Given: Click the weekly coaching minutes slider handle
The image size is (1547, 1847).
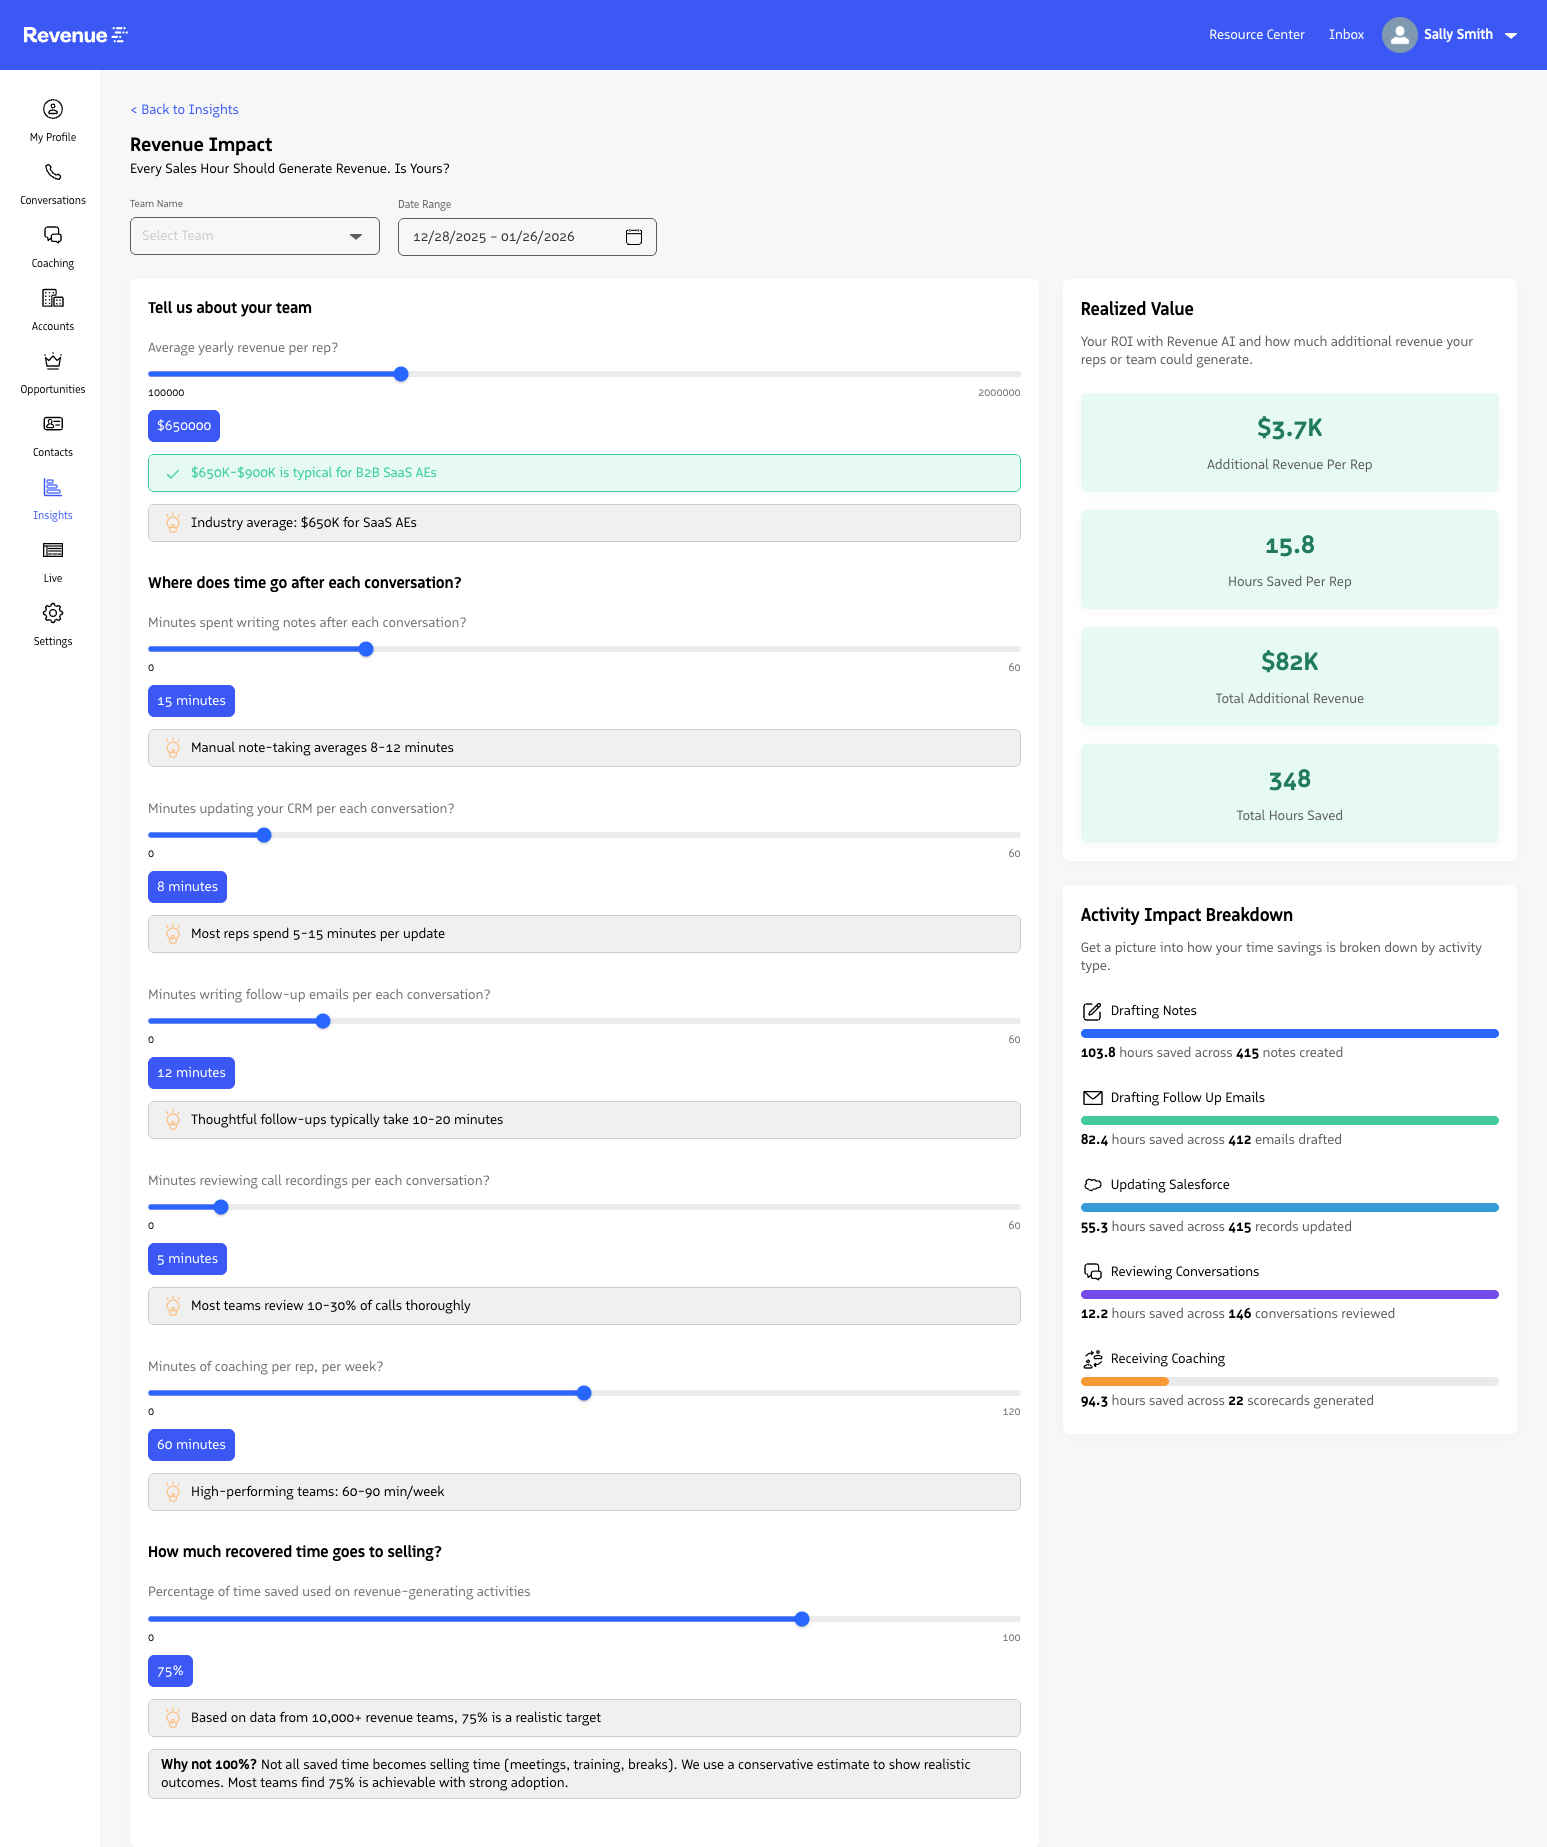Looking at the screenshot, I should tap(584, 1393).
